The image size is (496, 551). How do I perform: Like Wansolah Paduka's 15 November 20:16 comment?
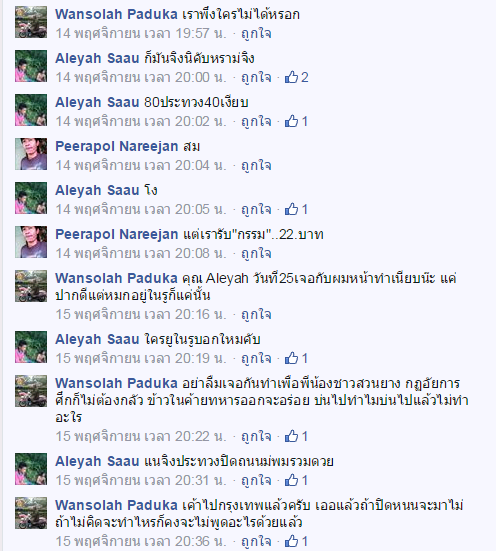256,314
